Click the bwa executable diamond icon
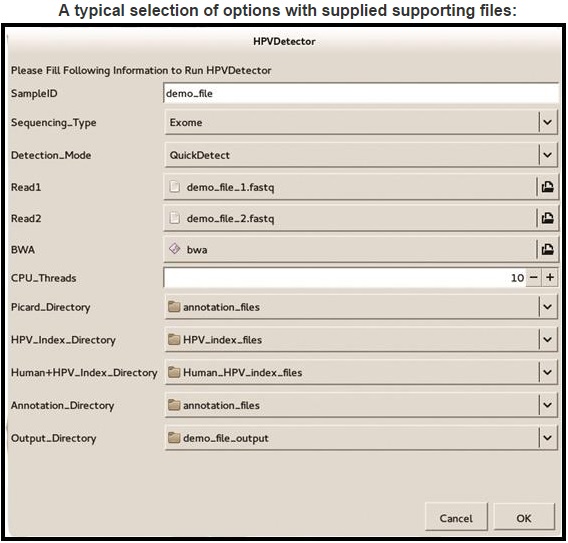 [x=175, y=249]
